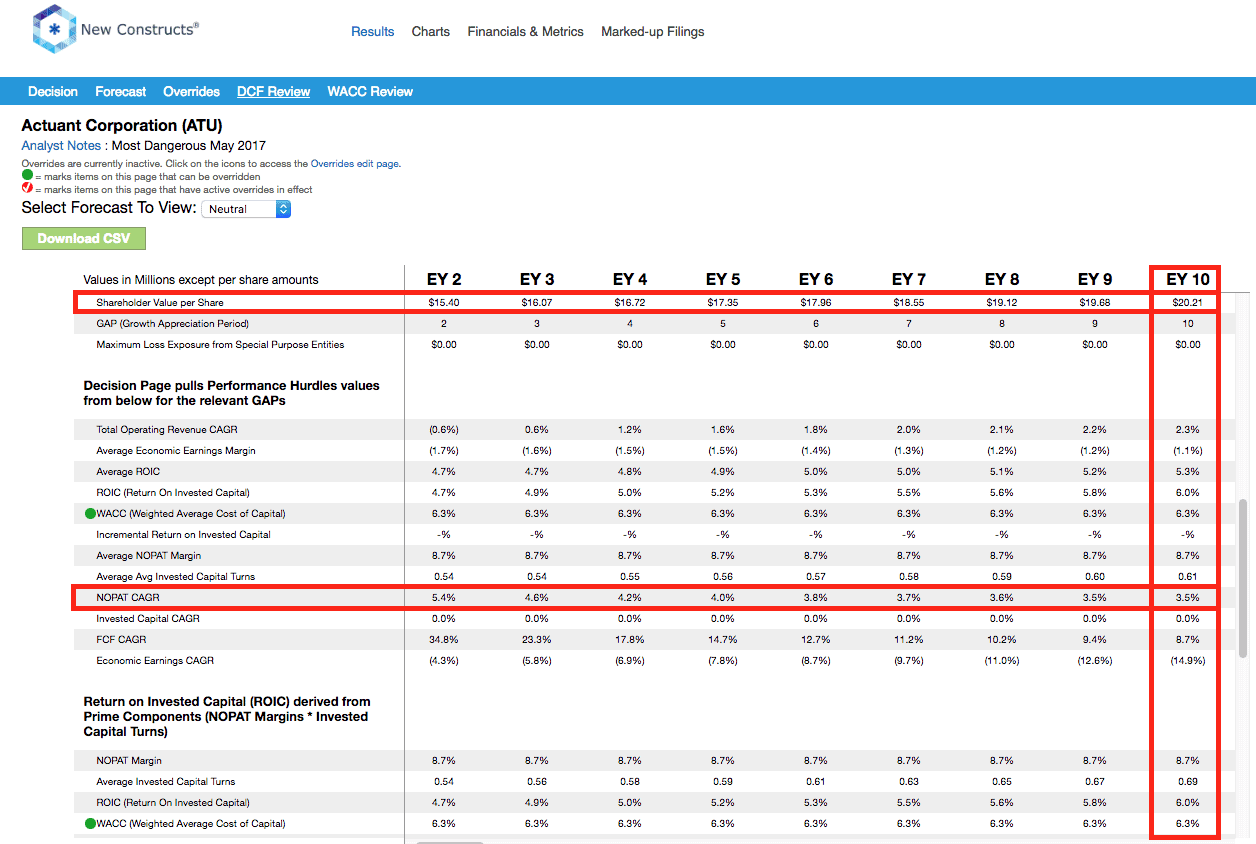The width and height of the screenshot is (1256, 844).
Task: Click the 23.3% FCF CAGR cell
Action: coord(537,640)
